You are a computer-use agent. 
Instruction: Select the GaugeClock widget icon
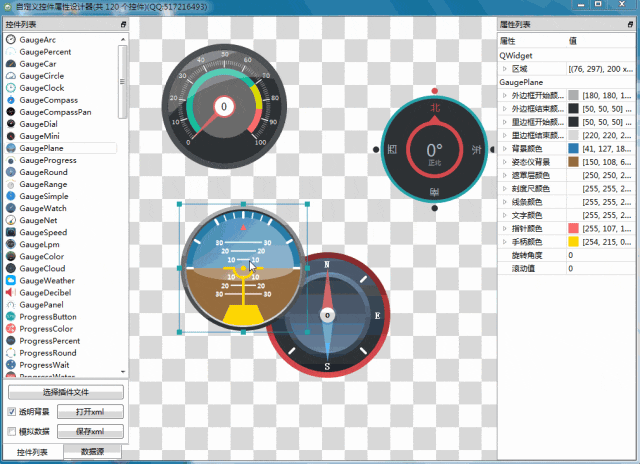[x=11, y=88]
